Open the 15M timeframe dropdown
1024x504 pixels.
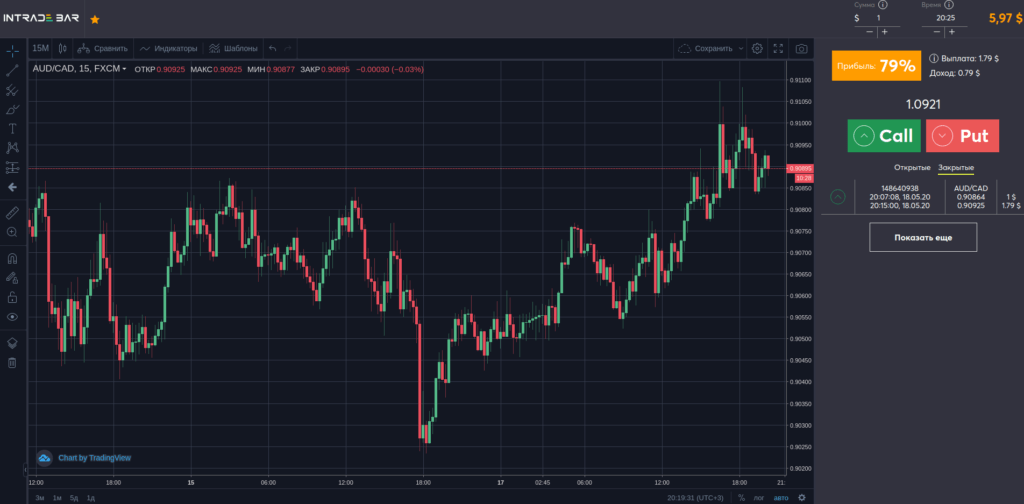tap(40, 48)
